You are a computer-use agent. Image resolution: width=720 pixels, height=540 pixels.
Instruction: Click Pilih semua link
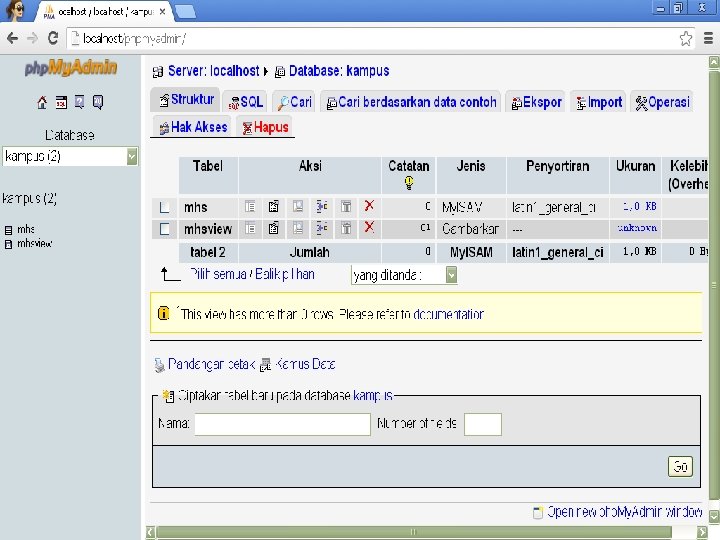(219, 274)
